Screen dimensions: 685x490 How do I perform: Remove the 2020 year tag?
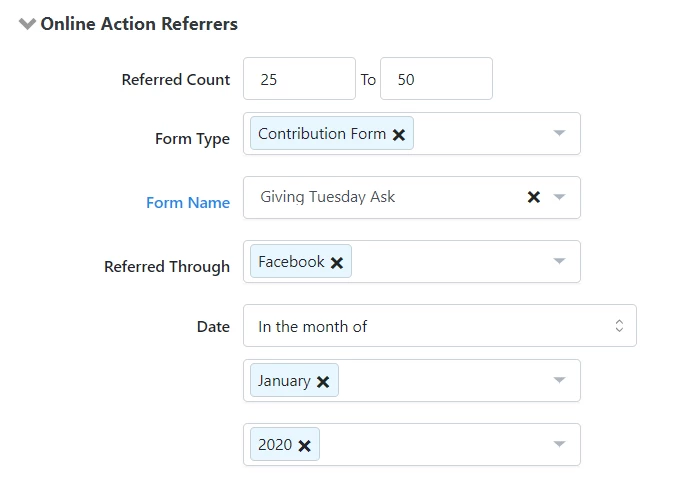coord(304,446)
